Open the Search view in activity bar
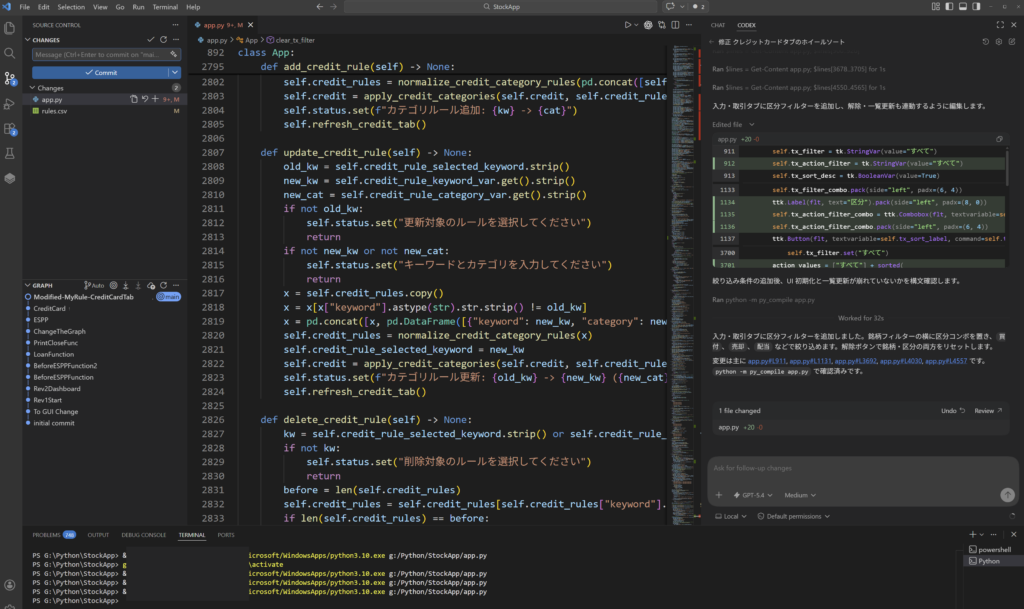1024x609 pixels. 10,52
